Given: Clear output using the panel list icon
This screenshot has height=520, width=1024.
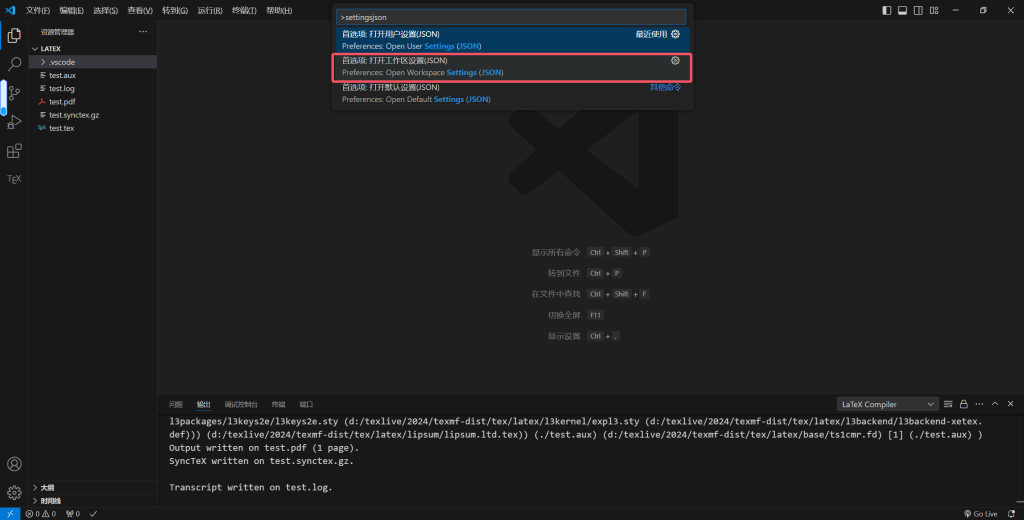Looking at the screenshot, I should point(948,404).
